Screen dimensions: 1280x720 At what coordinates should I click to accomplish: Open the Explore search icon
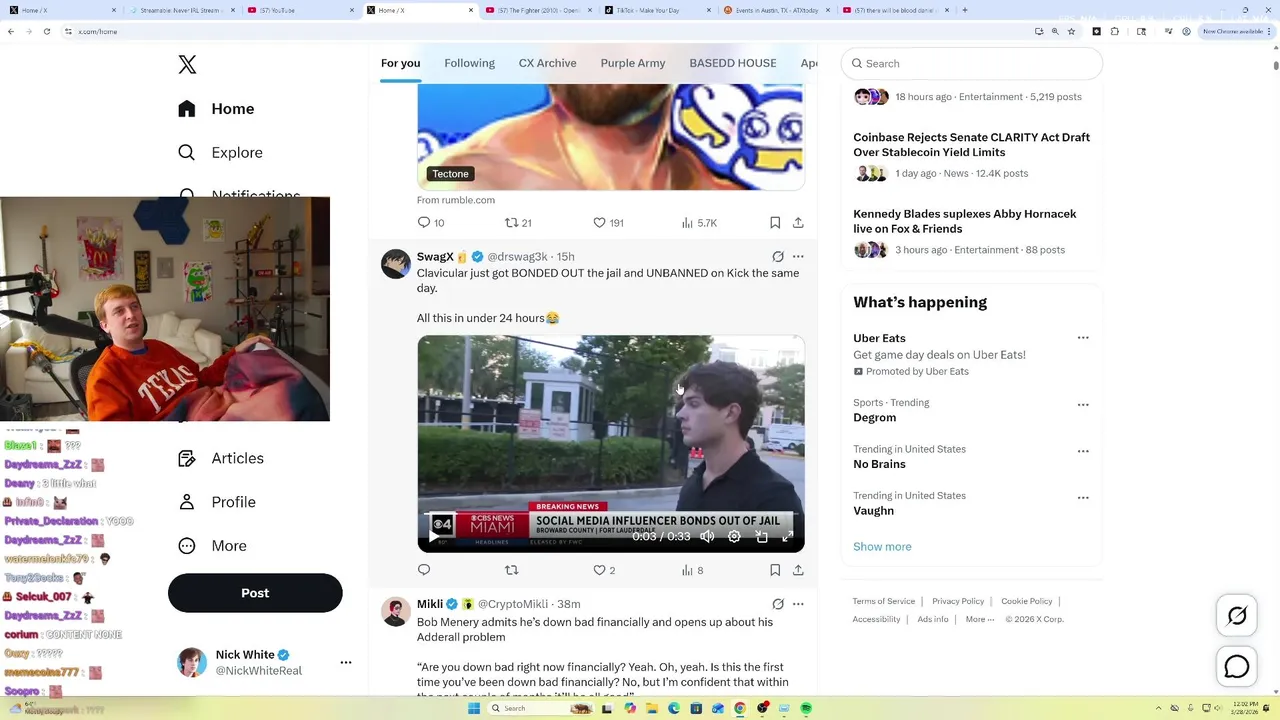pyautogui.click(x=186, y=153)
